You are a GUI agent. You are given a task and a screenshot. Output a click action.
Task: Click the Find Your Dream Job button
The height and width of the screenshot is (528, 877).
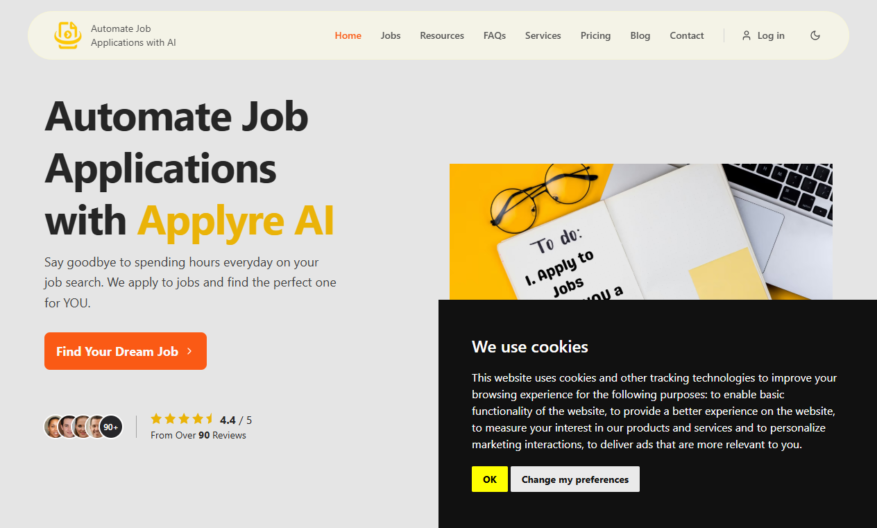[x=125, y=351]
